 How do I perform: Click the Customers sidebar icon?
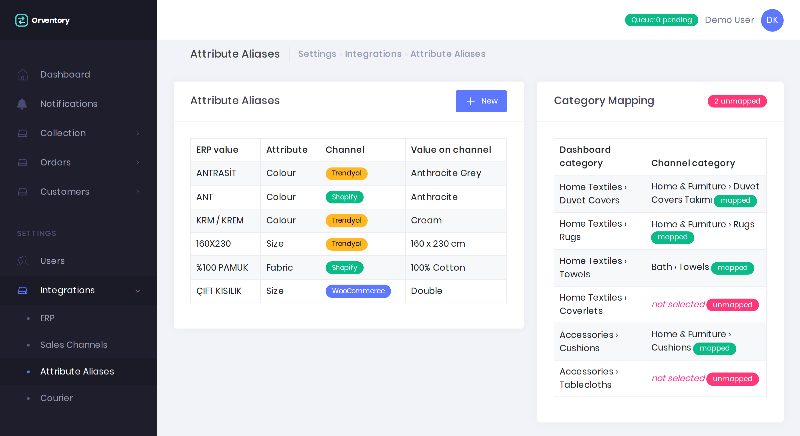coord(22,192)
